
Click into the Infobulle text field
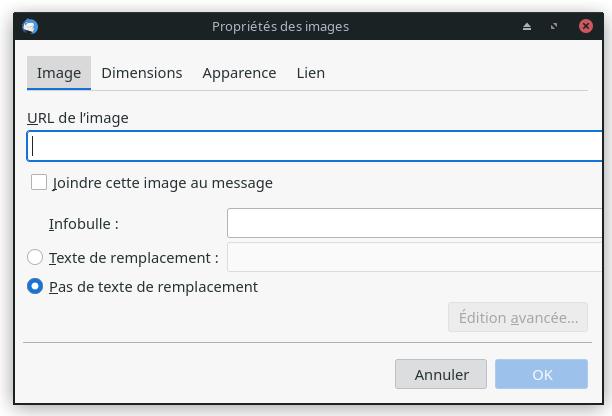coord(415,223)
